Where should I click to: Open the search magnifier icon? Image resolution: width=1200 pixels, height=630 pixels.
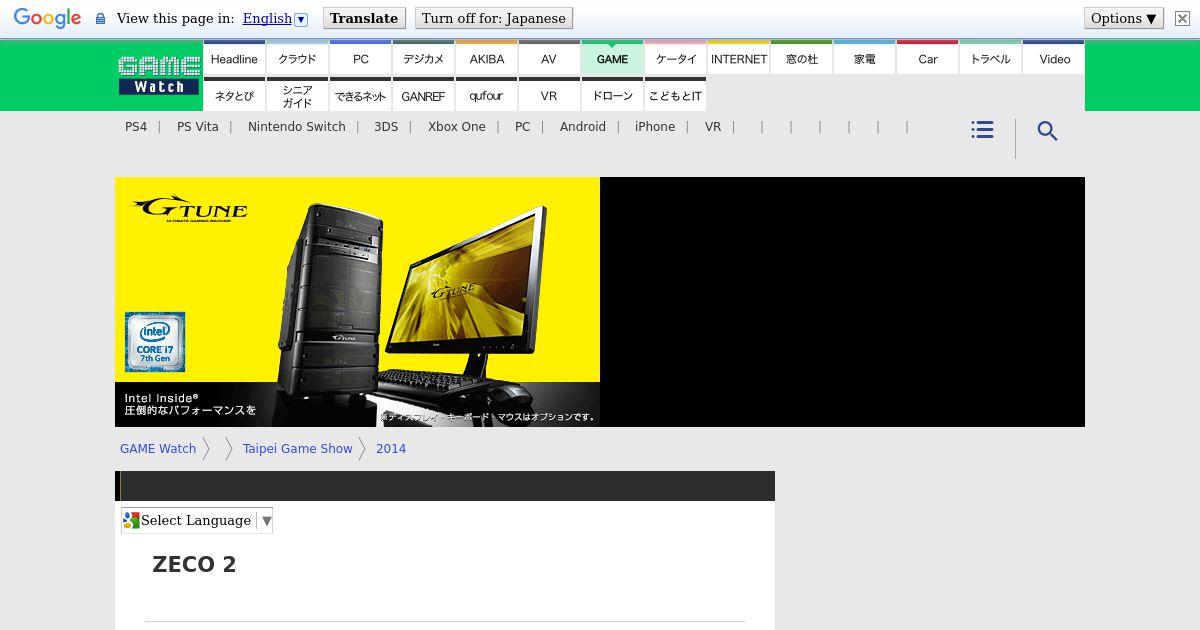(x=1047, y=131)
